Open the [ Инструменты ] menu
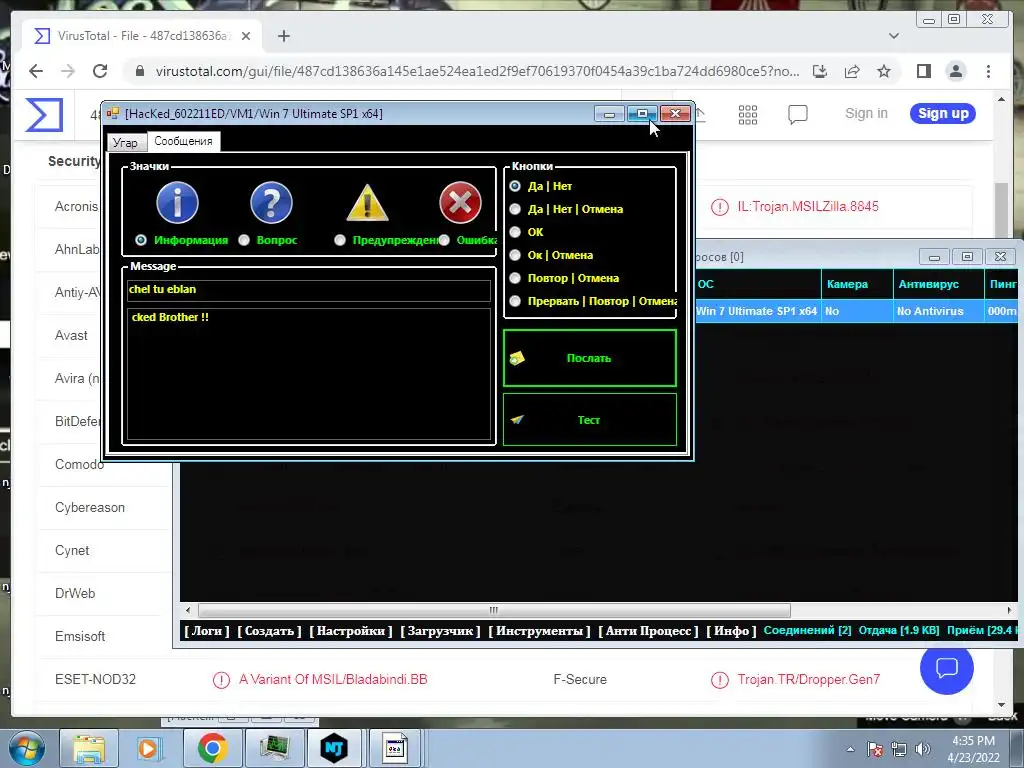The height and width of the screenshot is (768, 1024). 539,631
